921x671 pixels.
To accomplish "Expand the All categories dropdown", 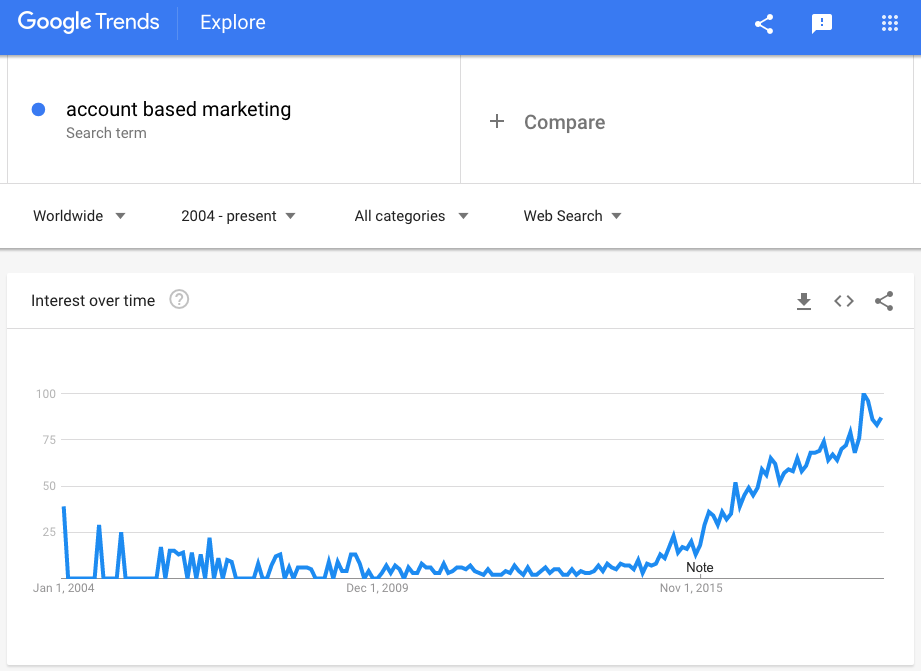I will pos(411,216).
